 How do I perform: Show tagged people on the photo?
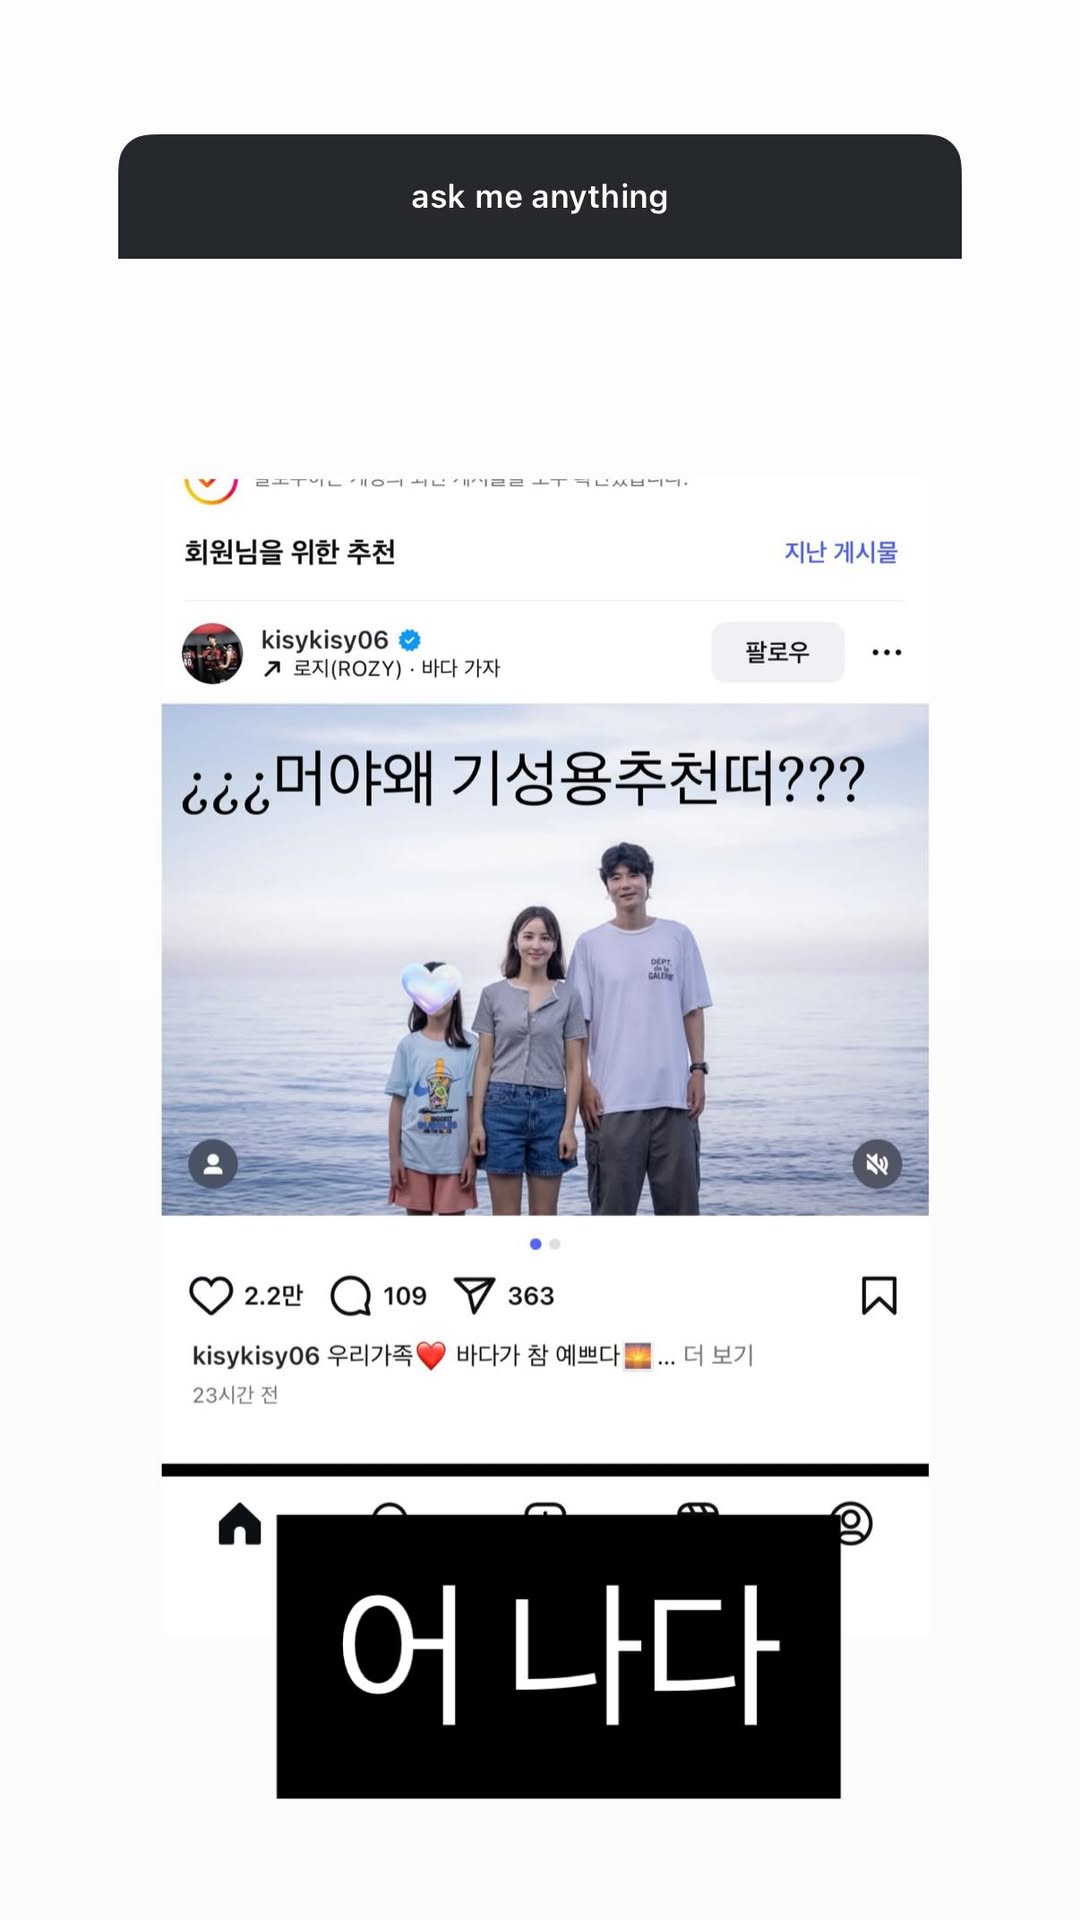tap(213, 1164)
